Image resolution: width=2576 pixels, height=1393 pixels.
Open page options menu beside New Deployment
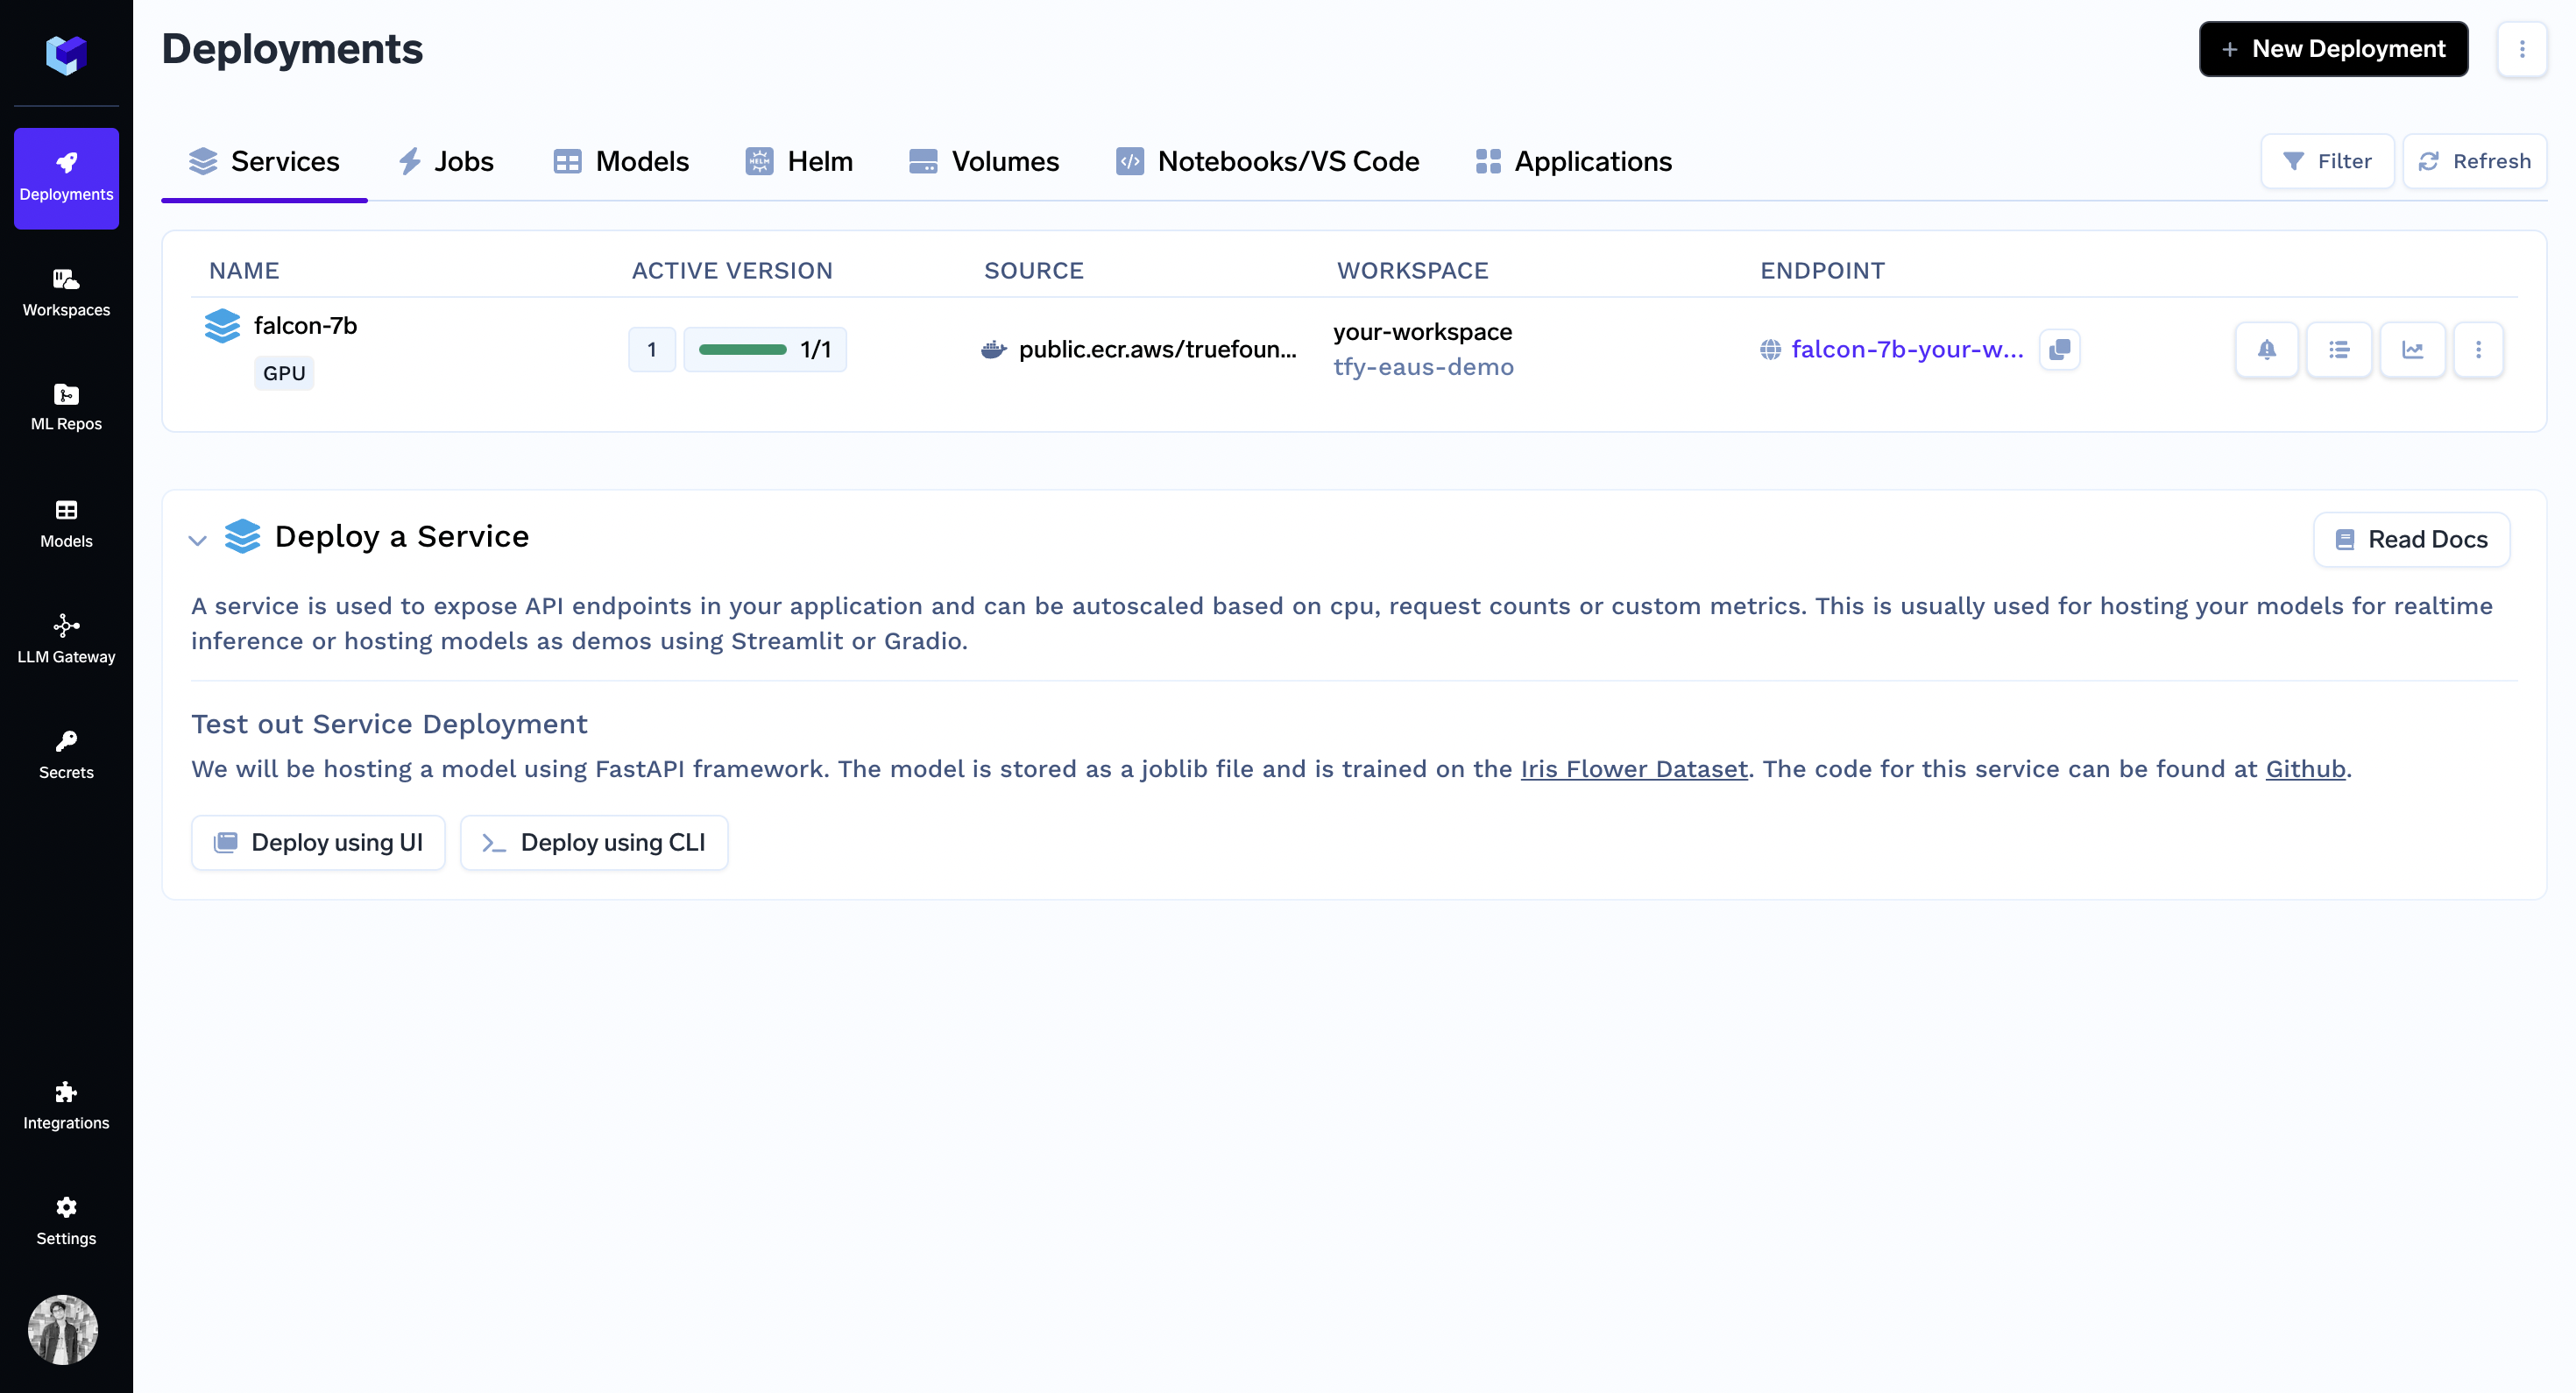(2521, 49)
